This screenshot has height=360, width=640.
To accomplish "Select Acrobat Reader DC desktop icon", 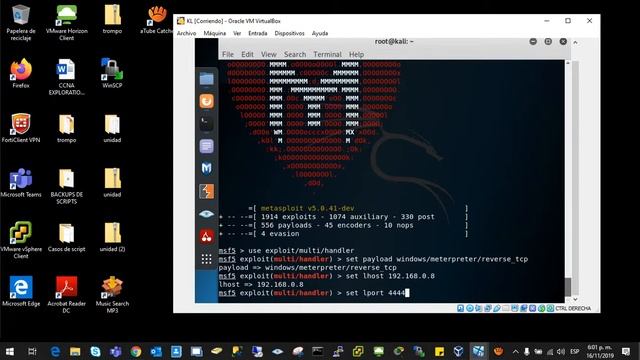I will point(67,296).
